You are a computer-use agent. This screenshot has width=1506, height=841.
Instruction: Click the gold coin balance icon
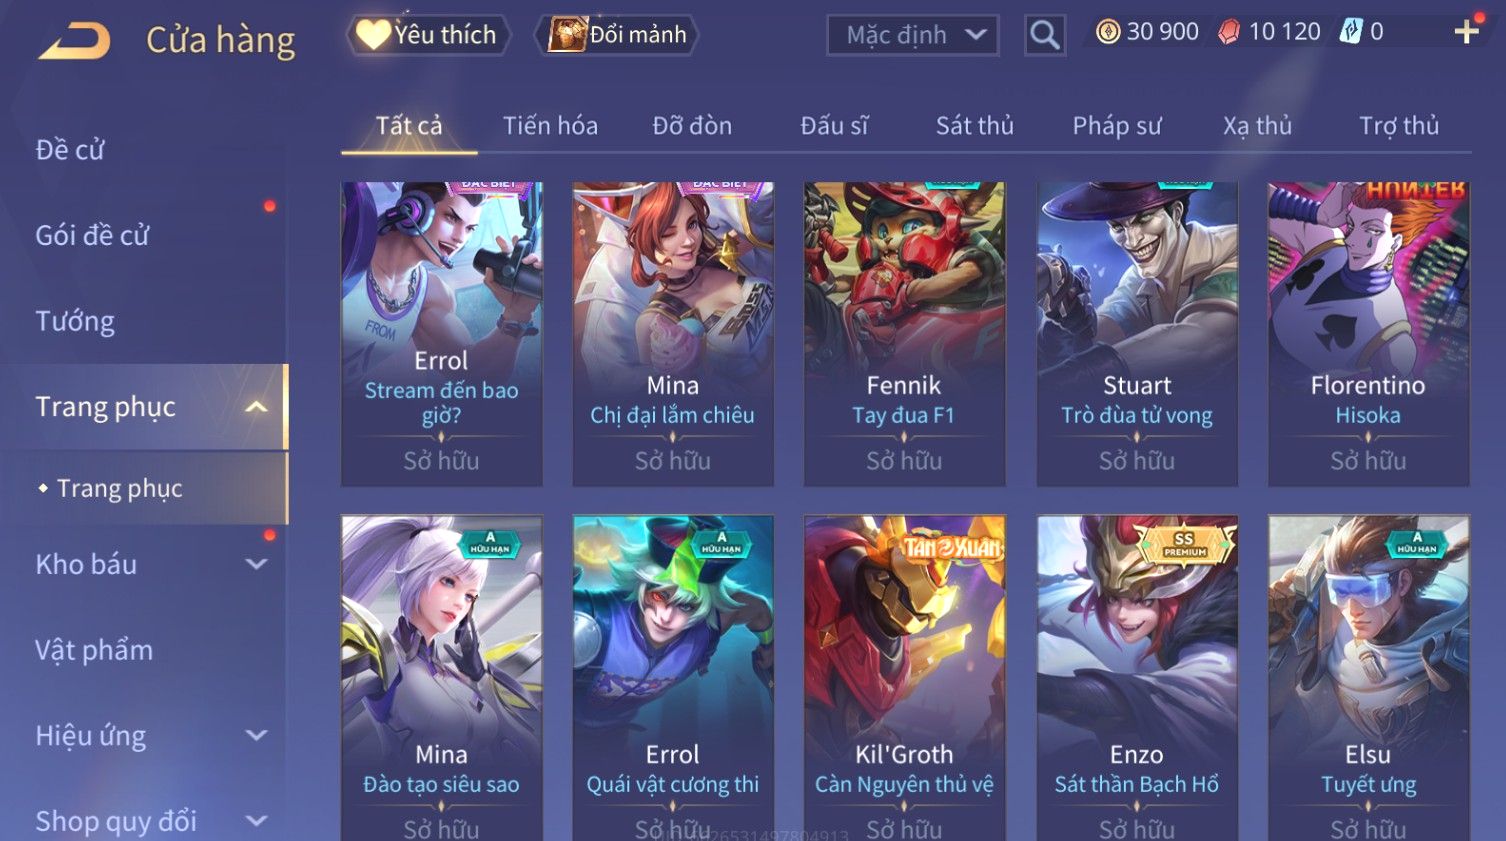[x=1108, y=32]
